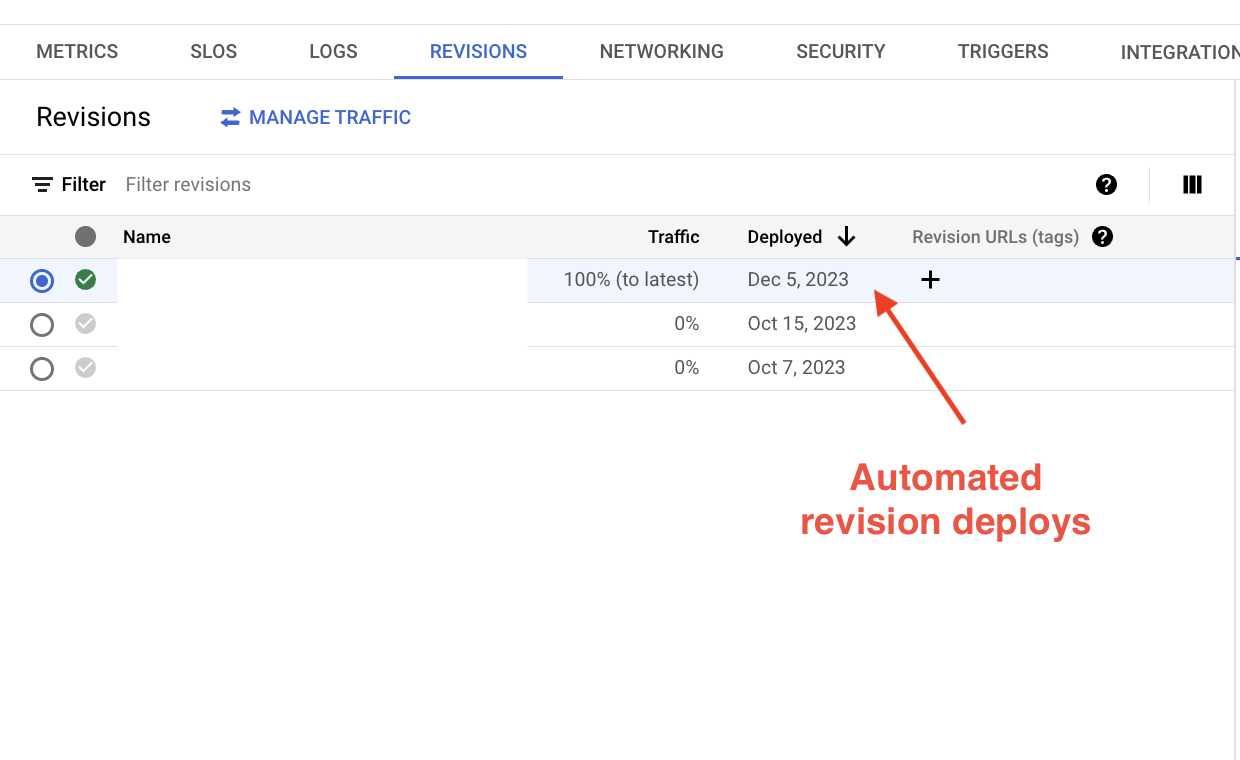Image resolution: width=1240 pixels, height=760 pixels.
Task: Click gray status check for Oct 7 revision
Action: (86, 368)
